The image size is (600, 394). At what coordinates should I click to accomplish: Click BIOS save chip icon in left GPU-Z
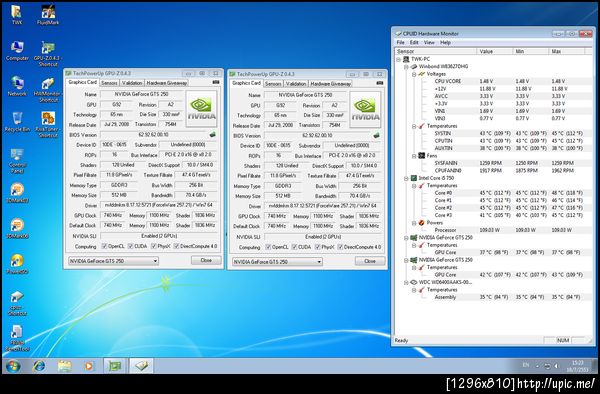pyautogui.click(x=212, y=135)
